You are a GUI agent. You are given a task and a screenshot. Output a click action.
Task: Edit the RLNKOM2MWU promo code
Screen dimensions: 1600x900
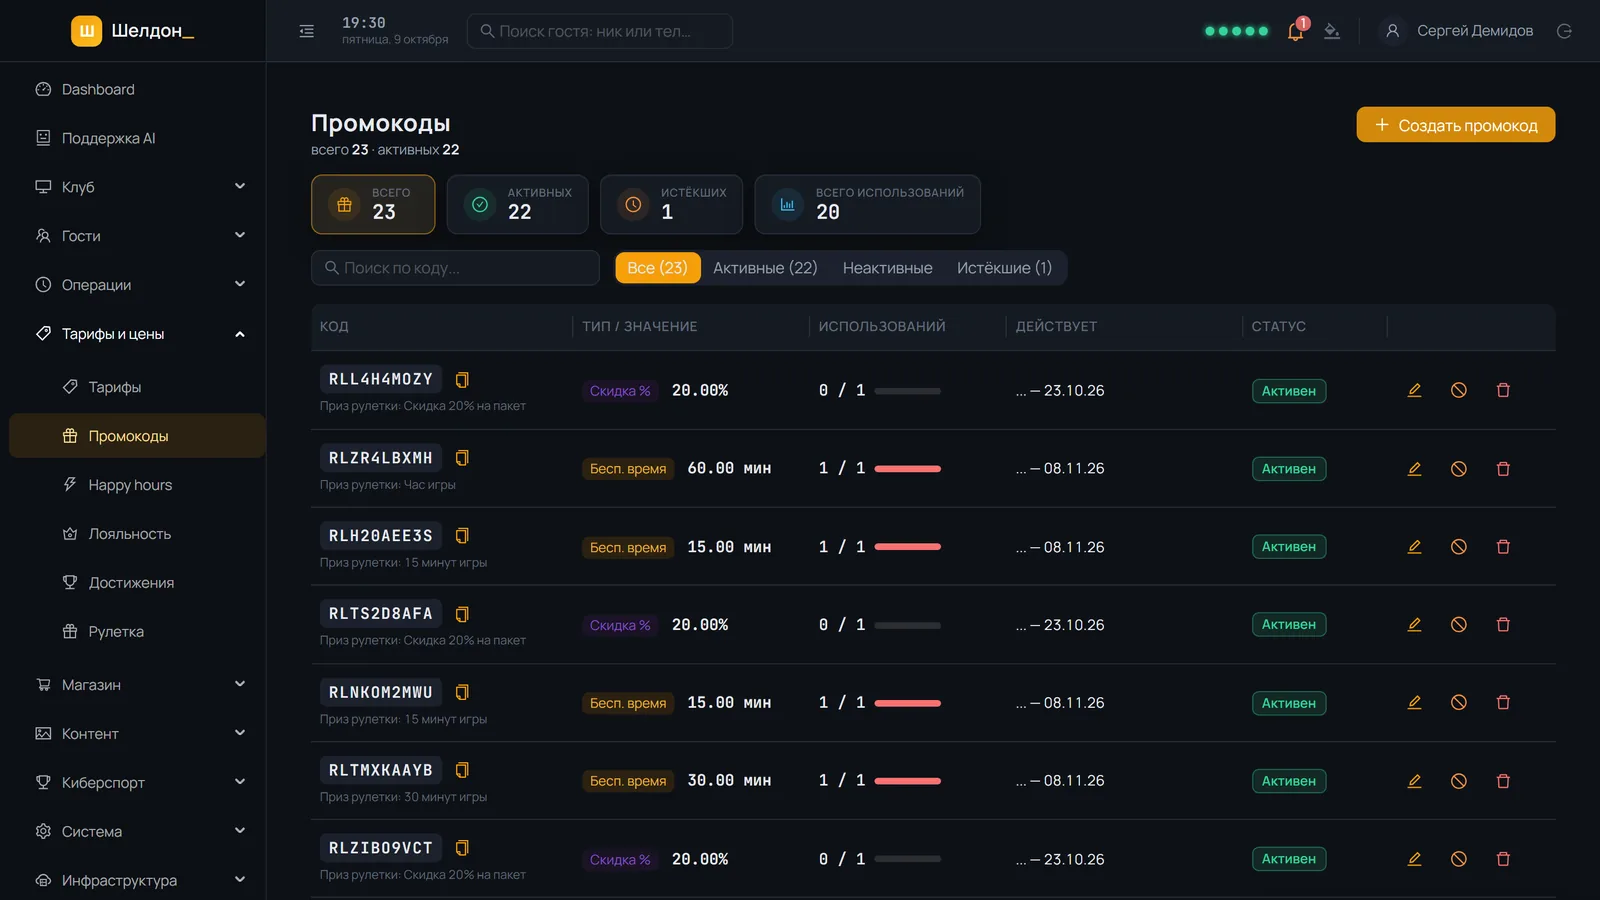click(x=1414, y=703)
